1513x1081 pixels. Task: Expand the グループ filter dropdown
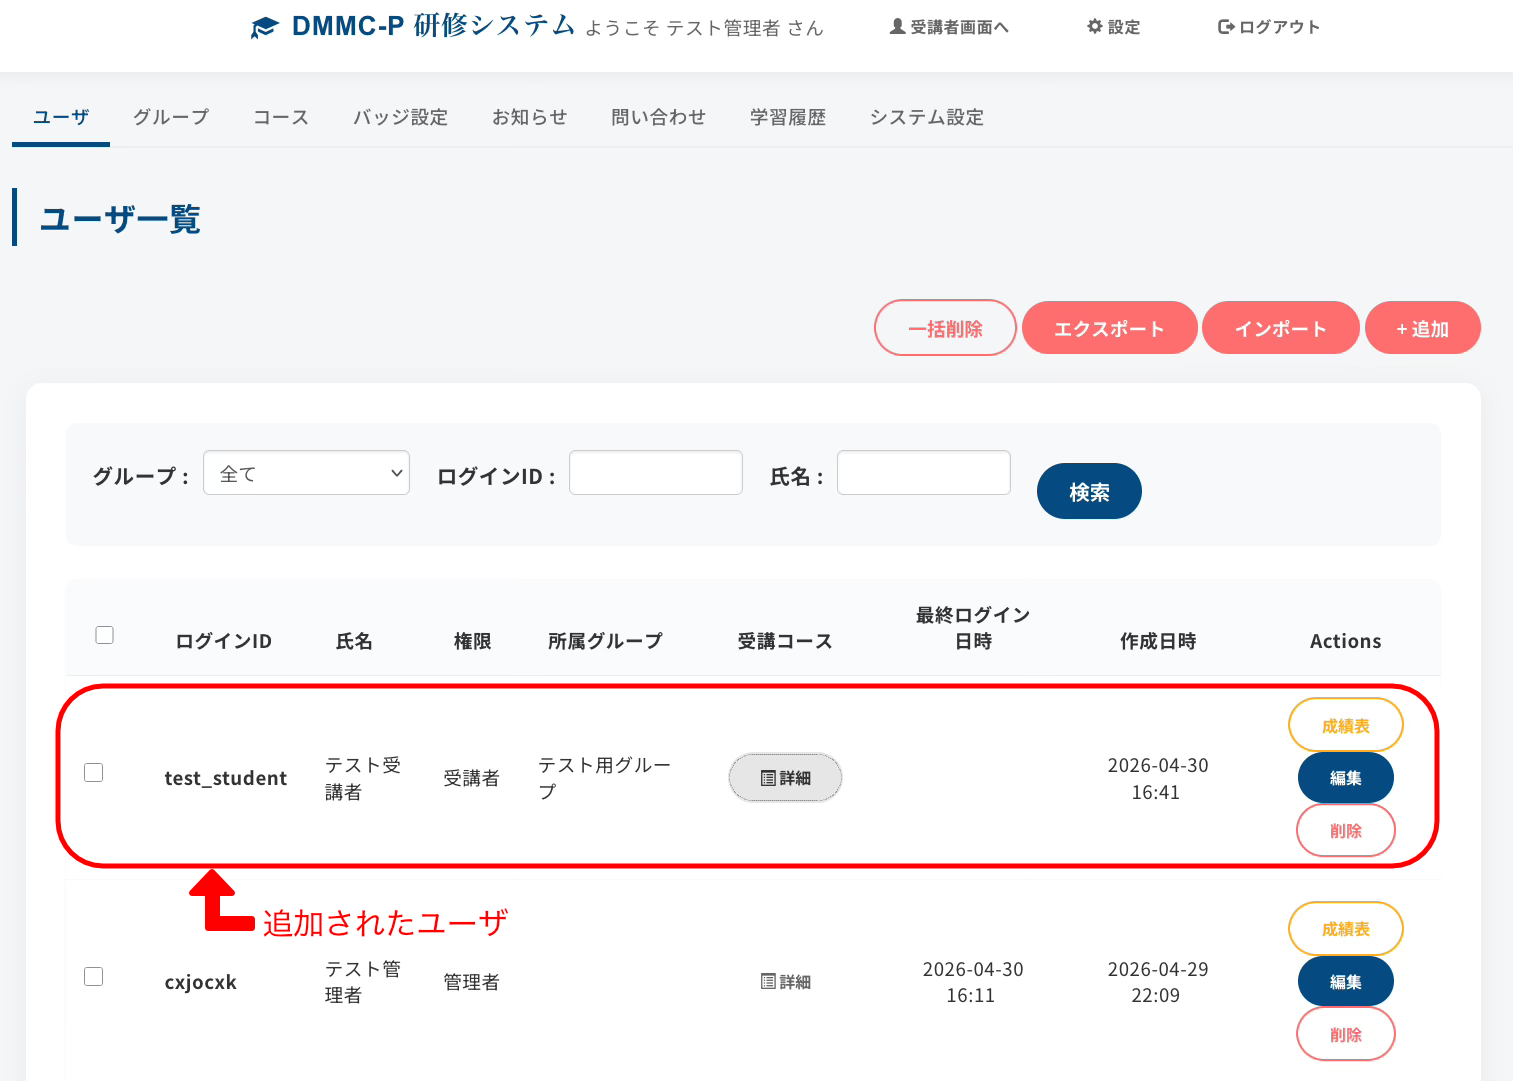tap(306, 473)
